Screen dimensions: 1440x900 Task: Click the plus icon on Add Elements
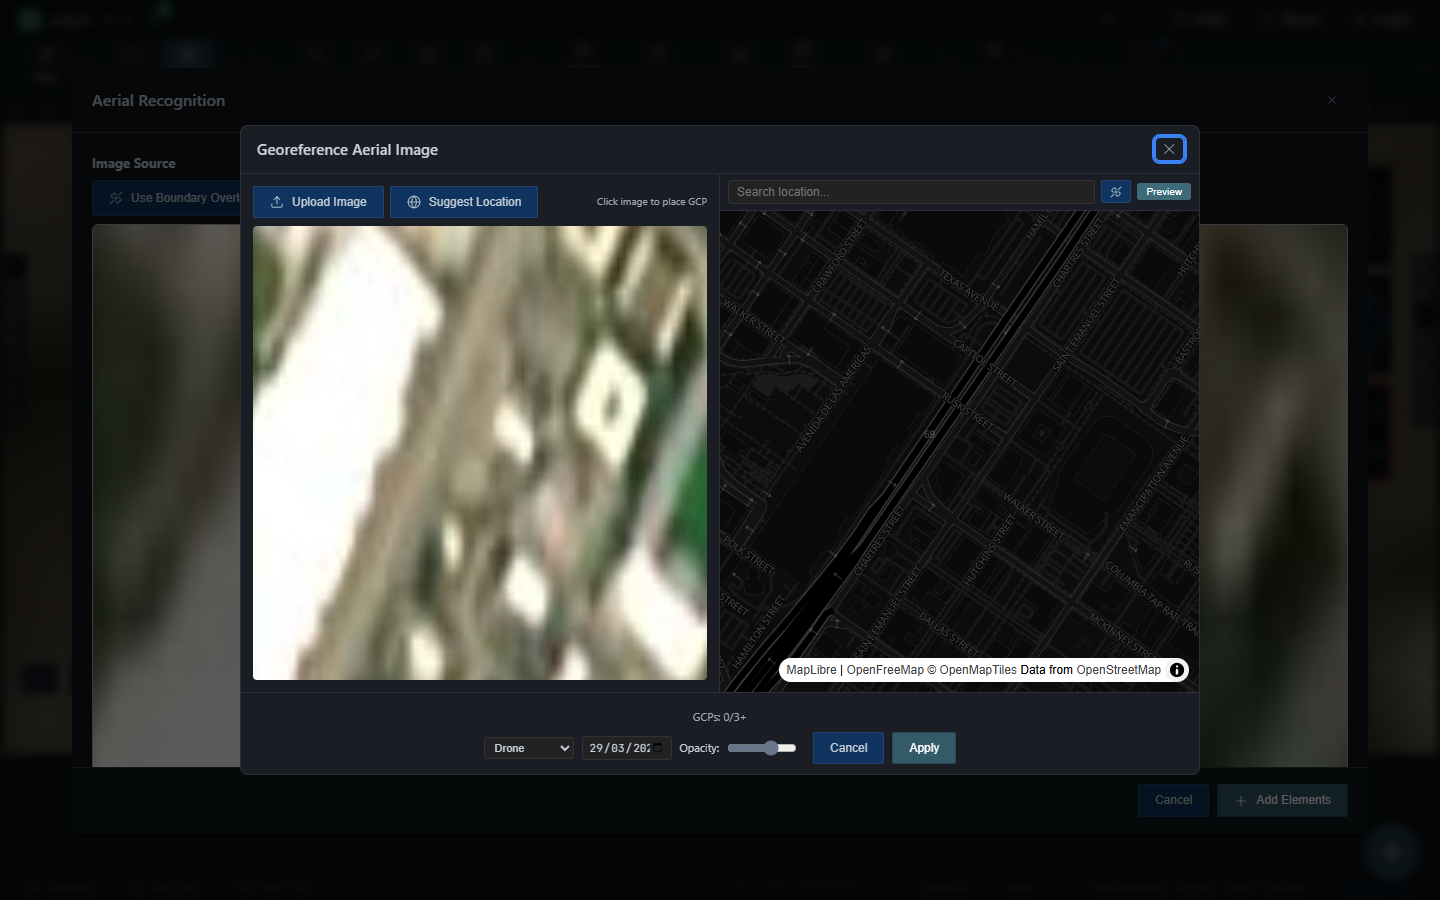tap(1241, 800)
